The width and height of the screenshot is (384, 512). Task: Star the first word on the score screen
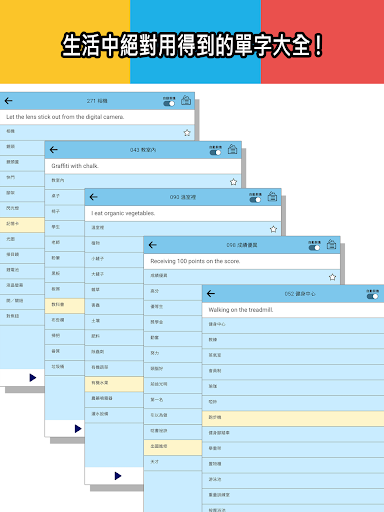tap(332, 277)
